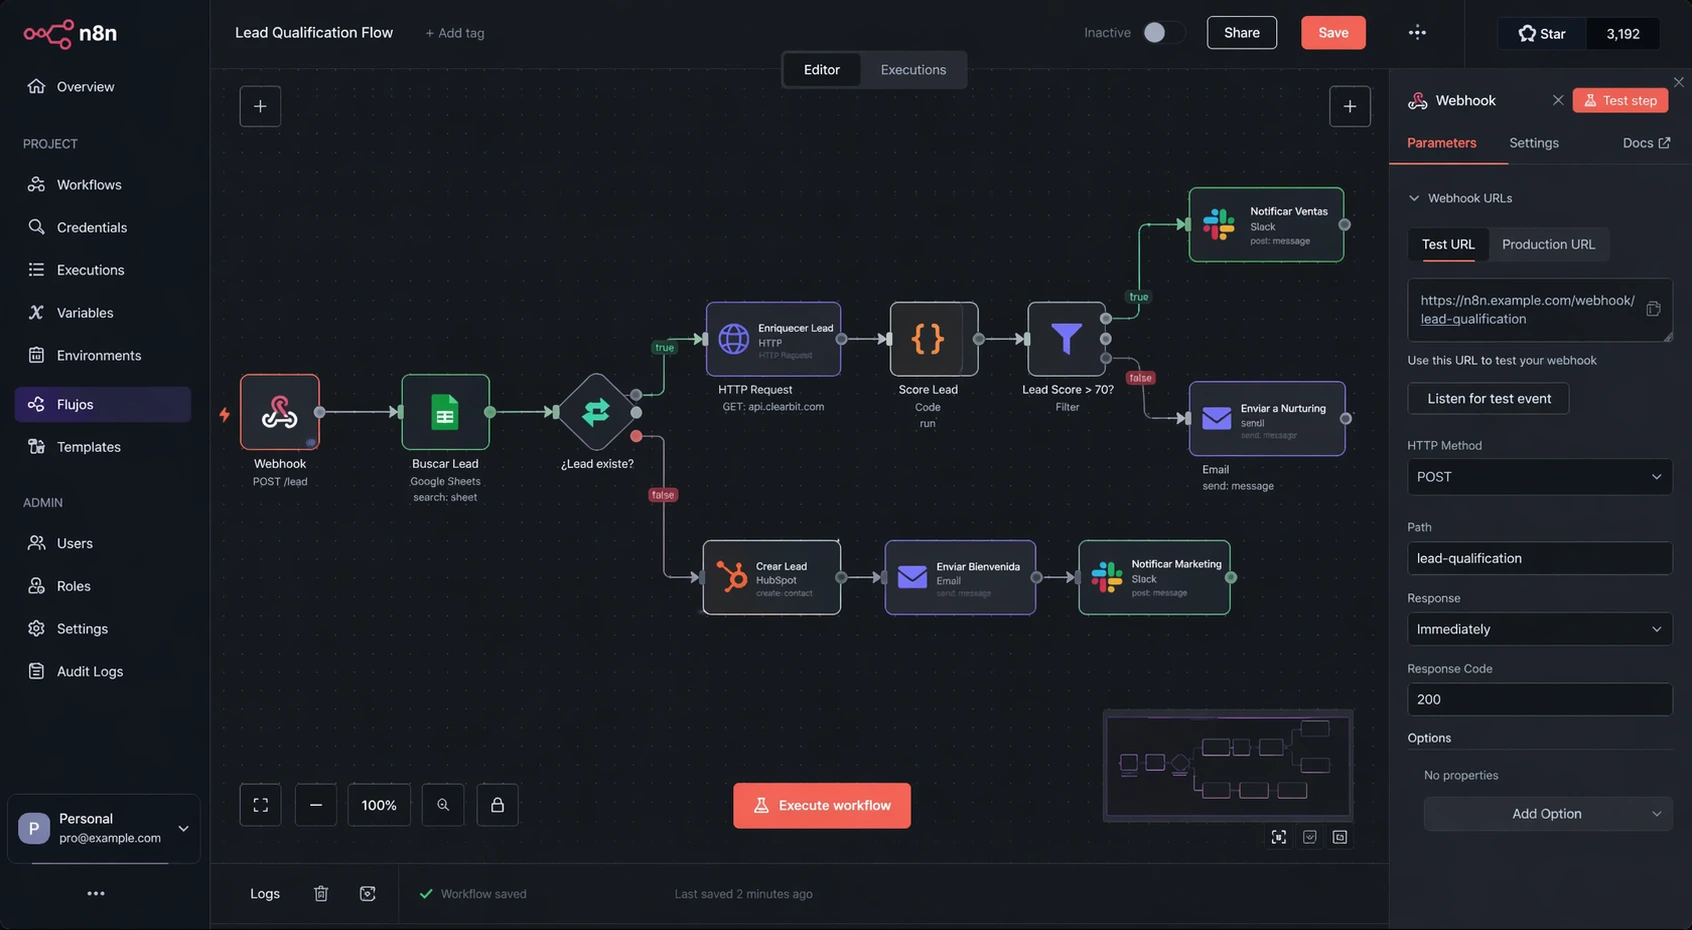1692x930 pixels.
Task: Click Execute workflow
Action: (x=822, y=805)
